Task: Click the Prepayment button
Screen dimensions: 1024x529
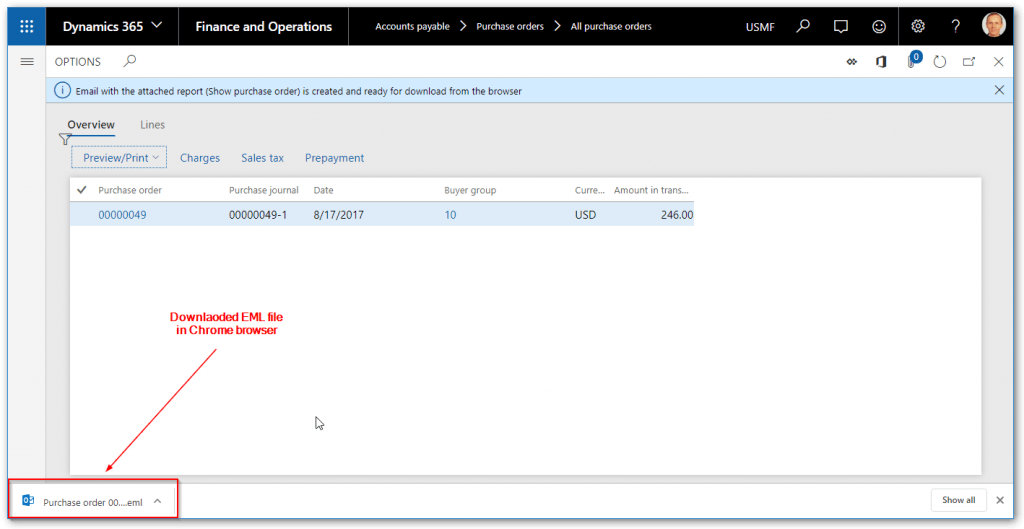Action: click(334, 158)
